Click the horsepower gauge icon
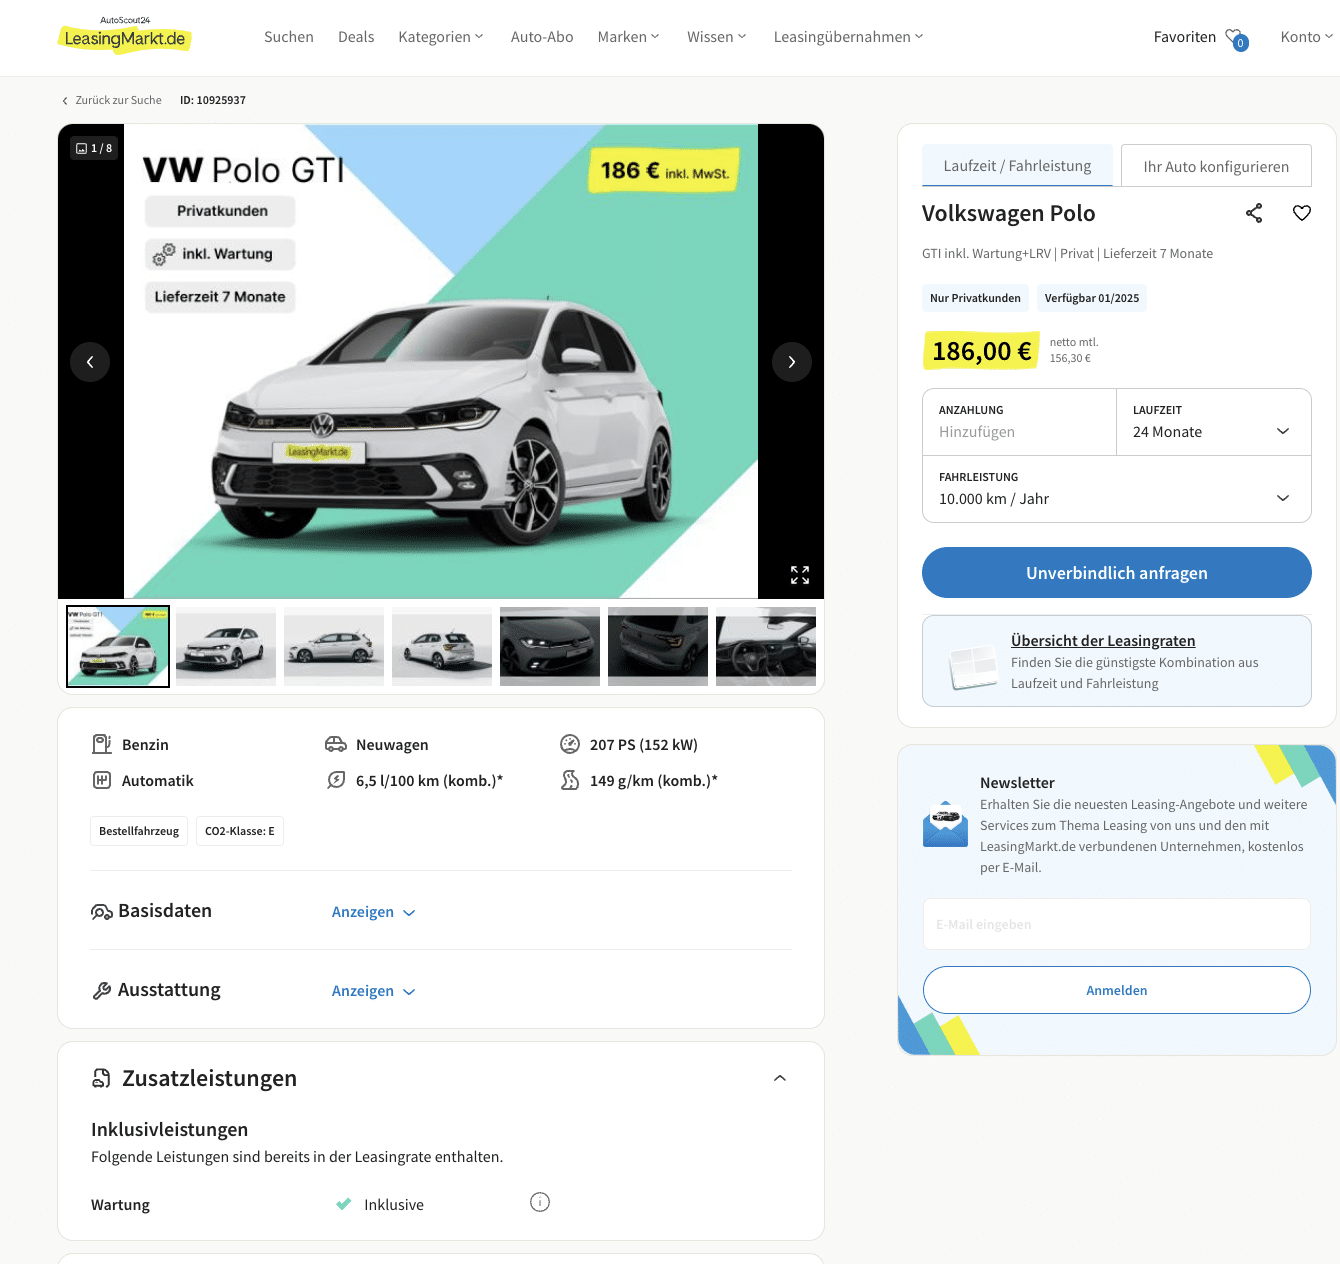 click(x=570, y=744)
